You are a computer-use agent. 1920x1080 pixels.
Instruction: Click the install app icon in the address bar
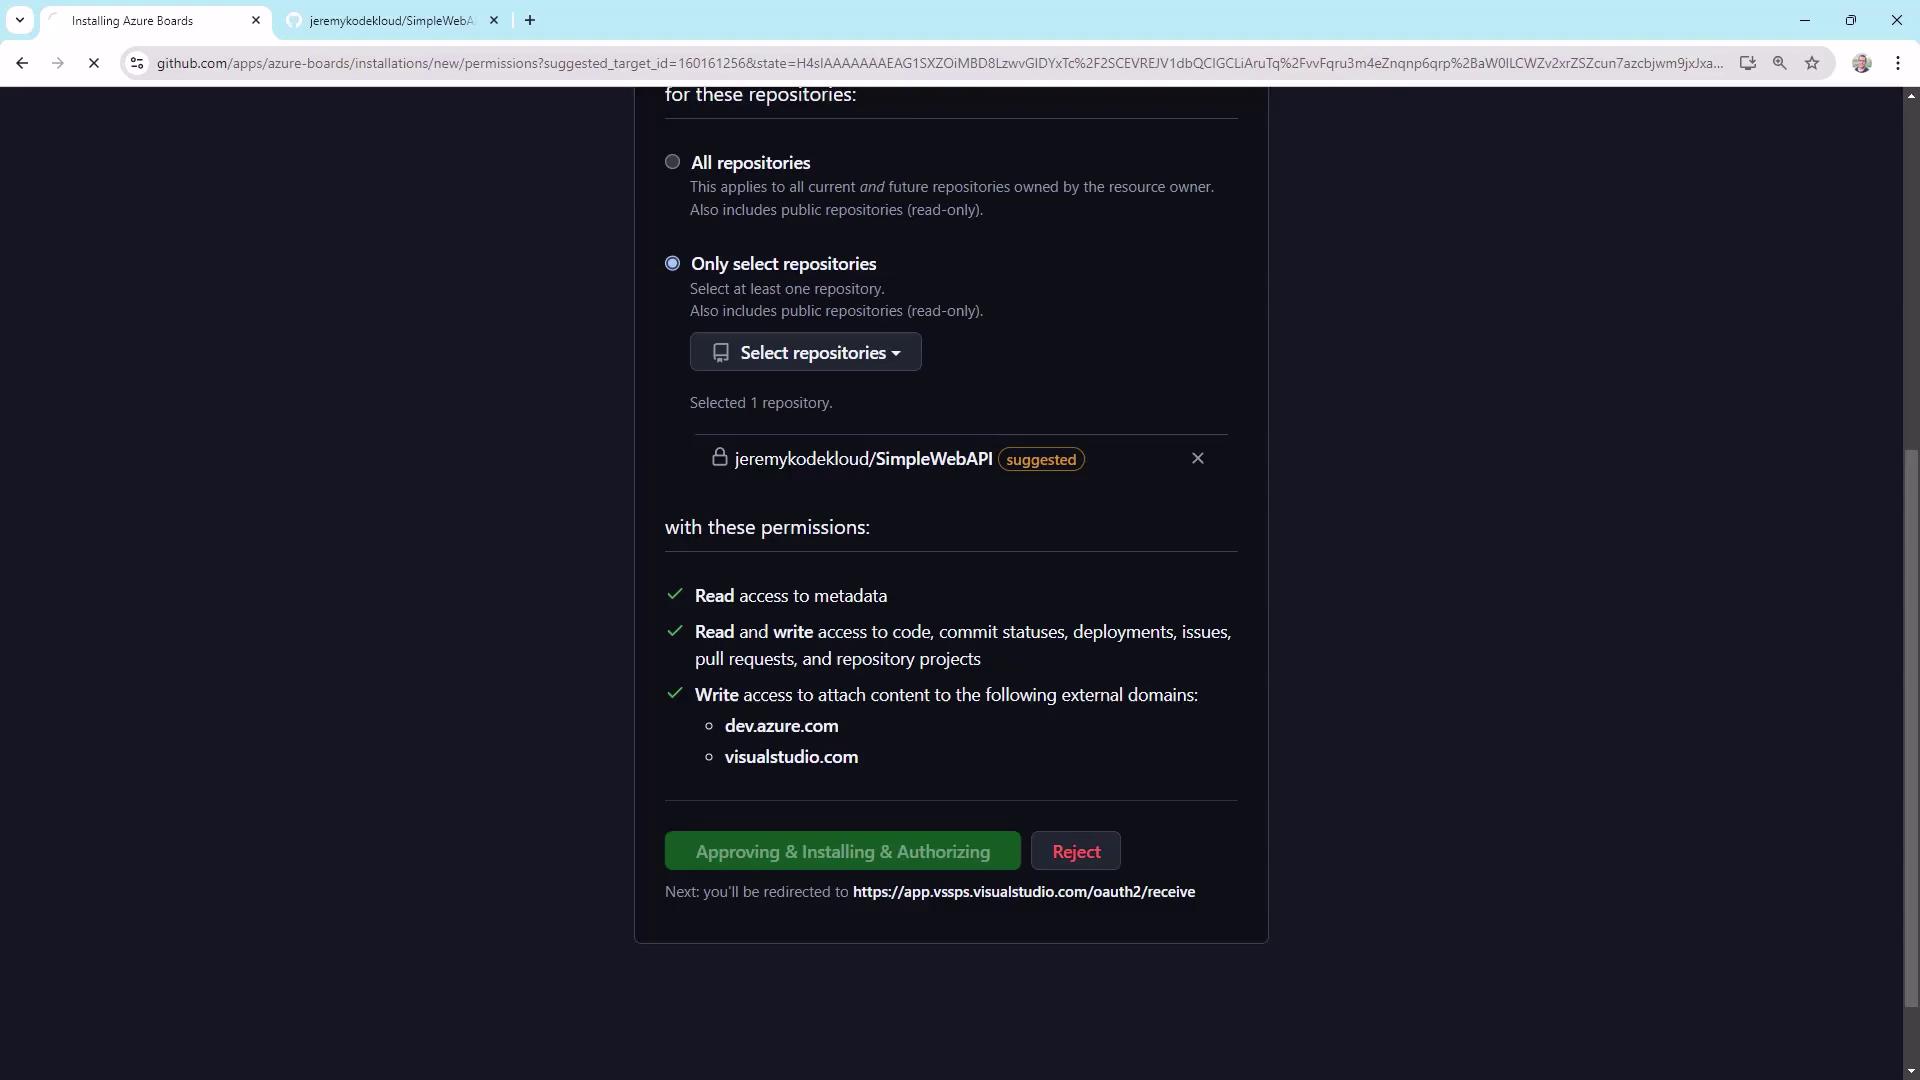[1747, 63]
